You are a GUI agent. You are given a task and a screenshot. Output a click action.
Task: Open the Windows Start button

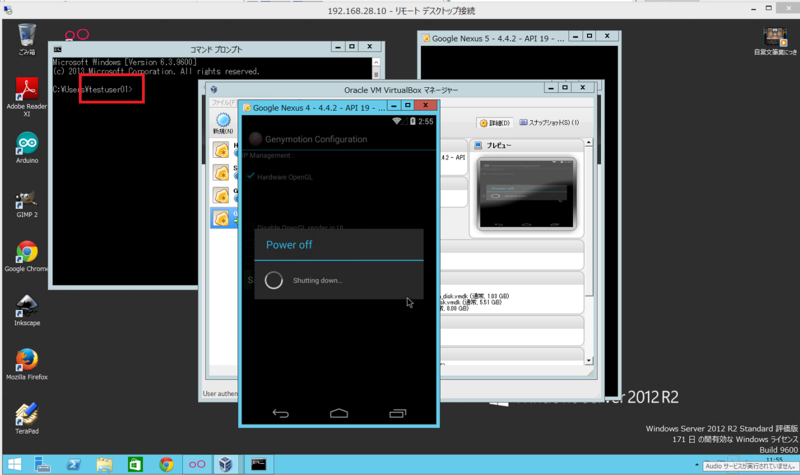coord(15,464)
